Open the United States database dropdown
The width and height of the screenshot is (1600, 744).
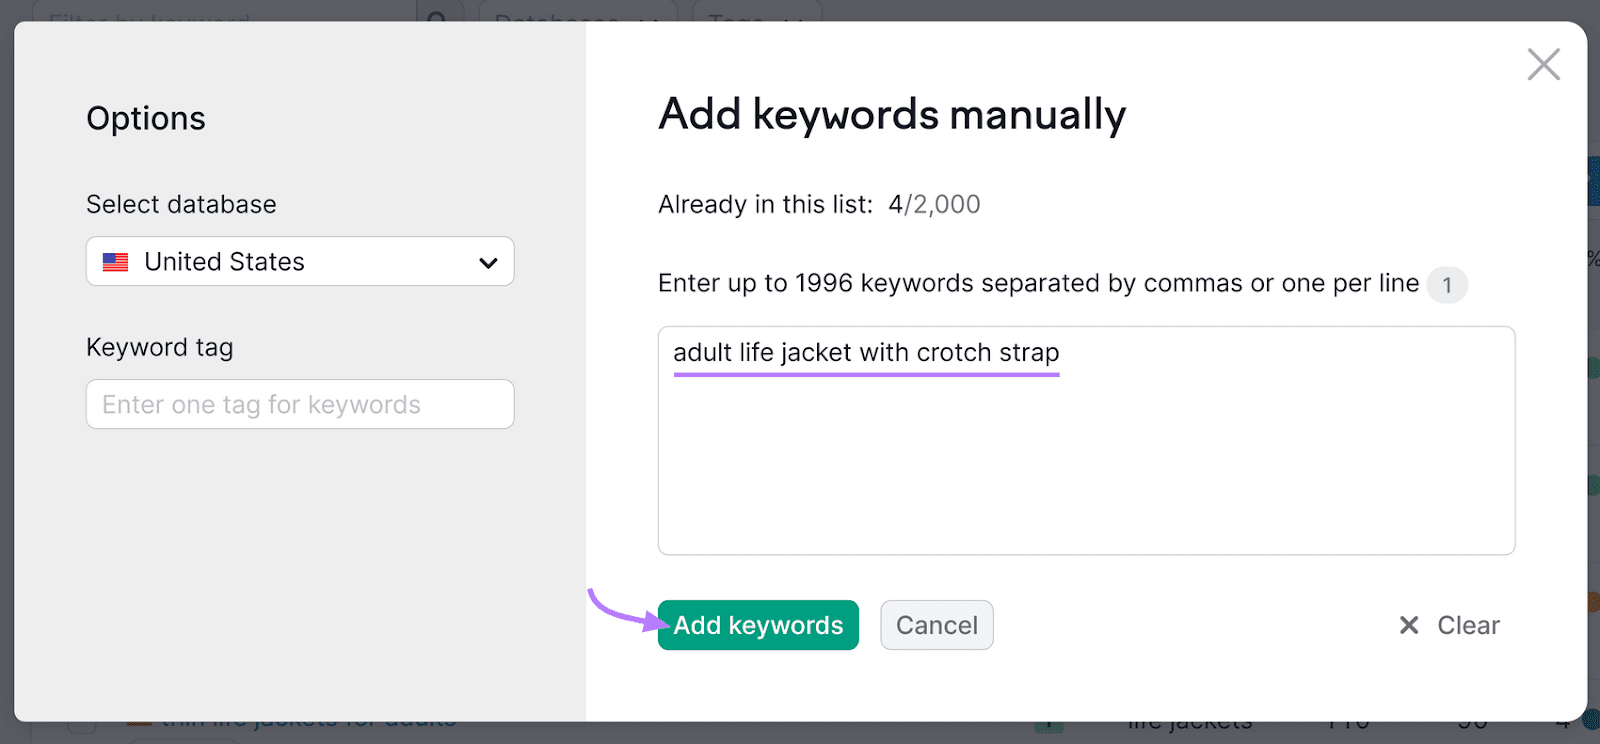pyautogui.click(x=300, y=261)
